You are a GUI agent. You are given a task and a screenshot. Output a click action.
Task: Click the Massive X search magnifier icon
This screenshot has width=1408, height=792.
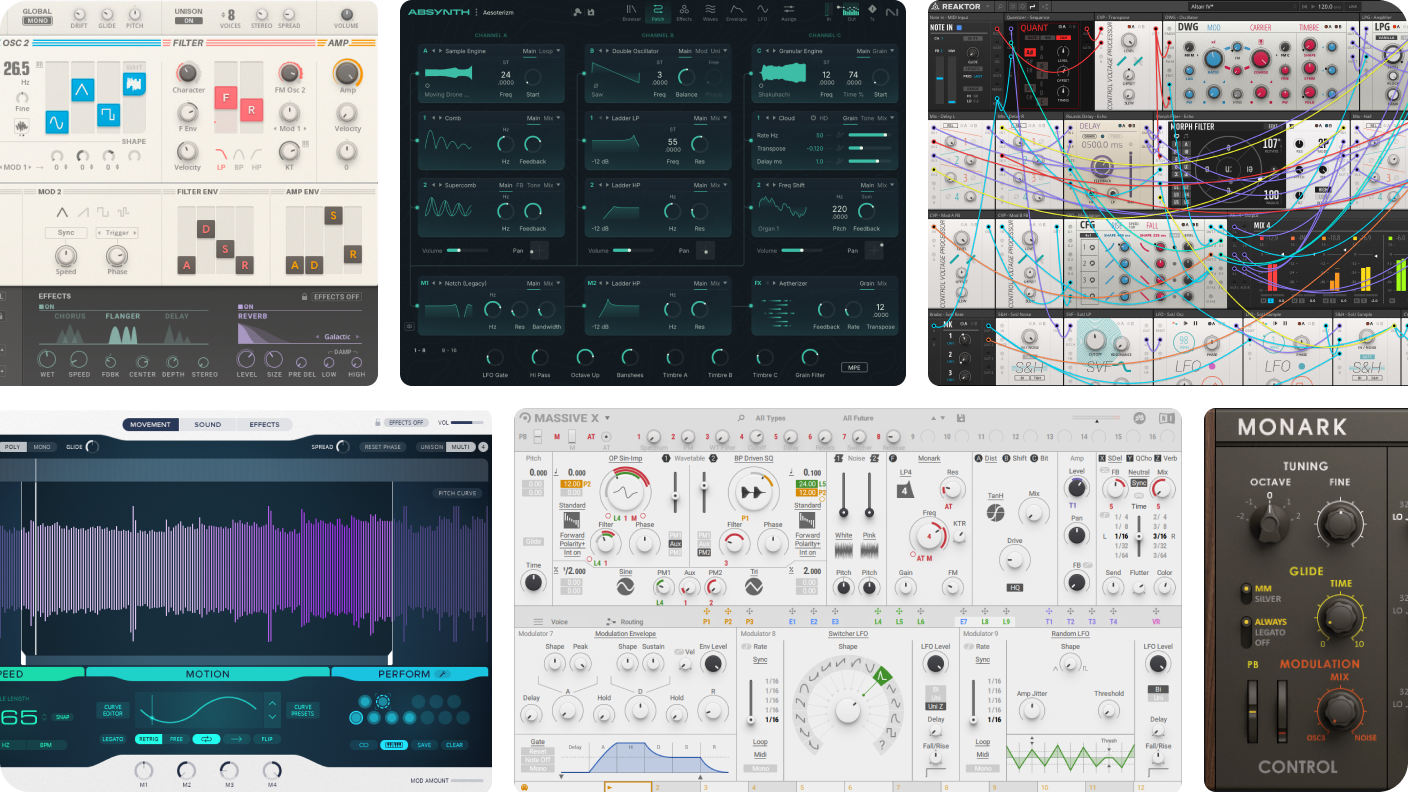coord(741,417)
